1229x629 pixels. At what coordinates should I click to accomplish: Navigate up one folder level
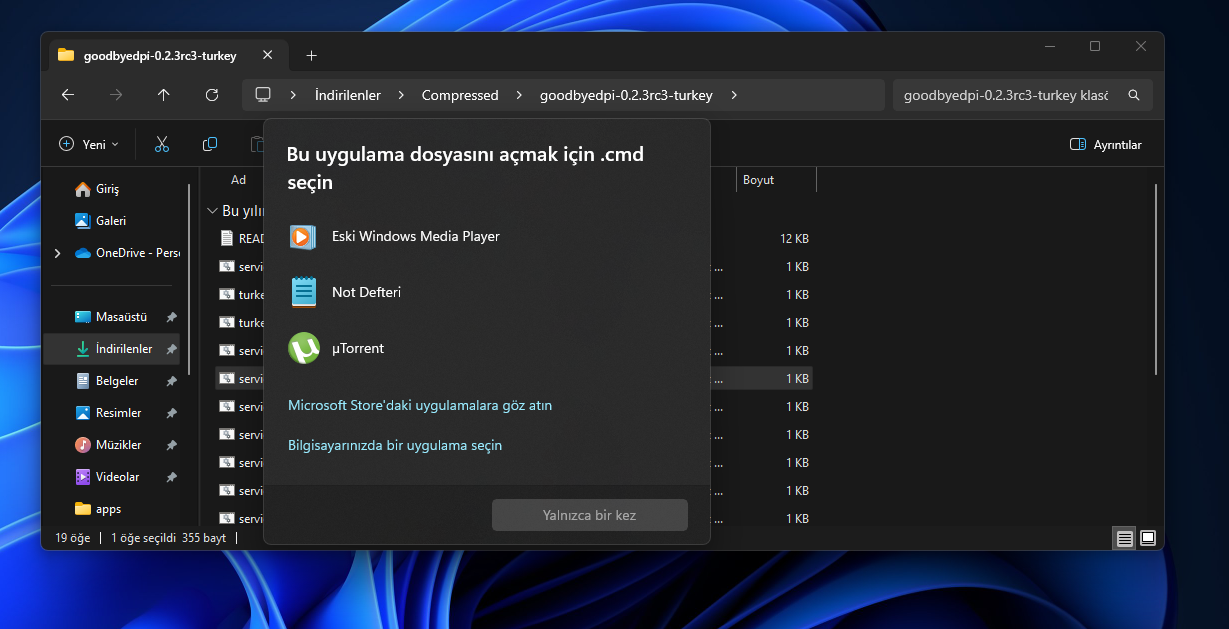(164, 95)
